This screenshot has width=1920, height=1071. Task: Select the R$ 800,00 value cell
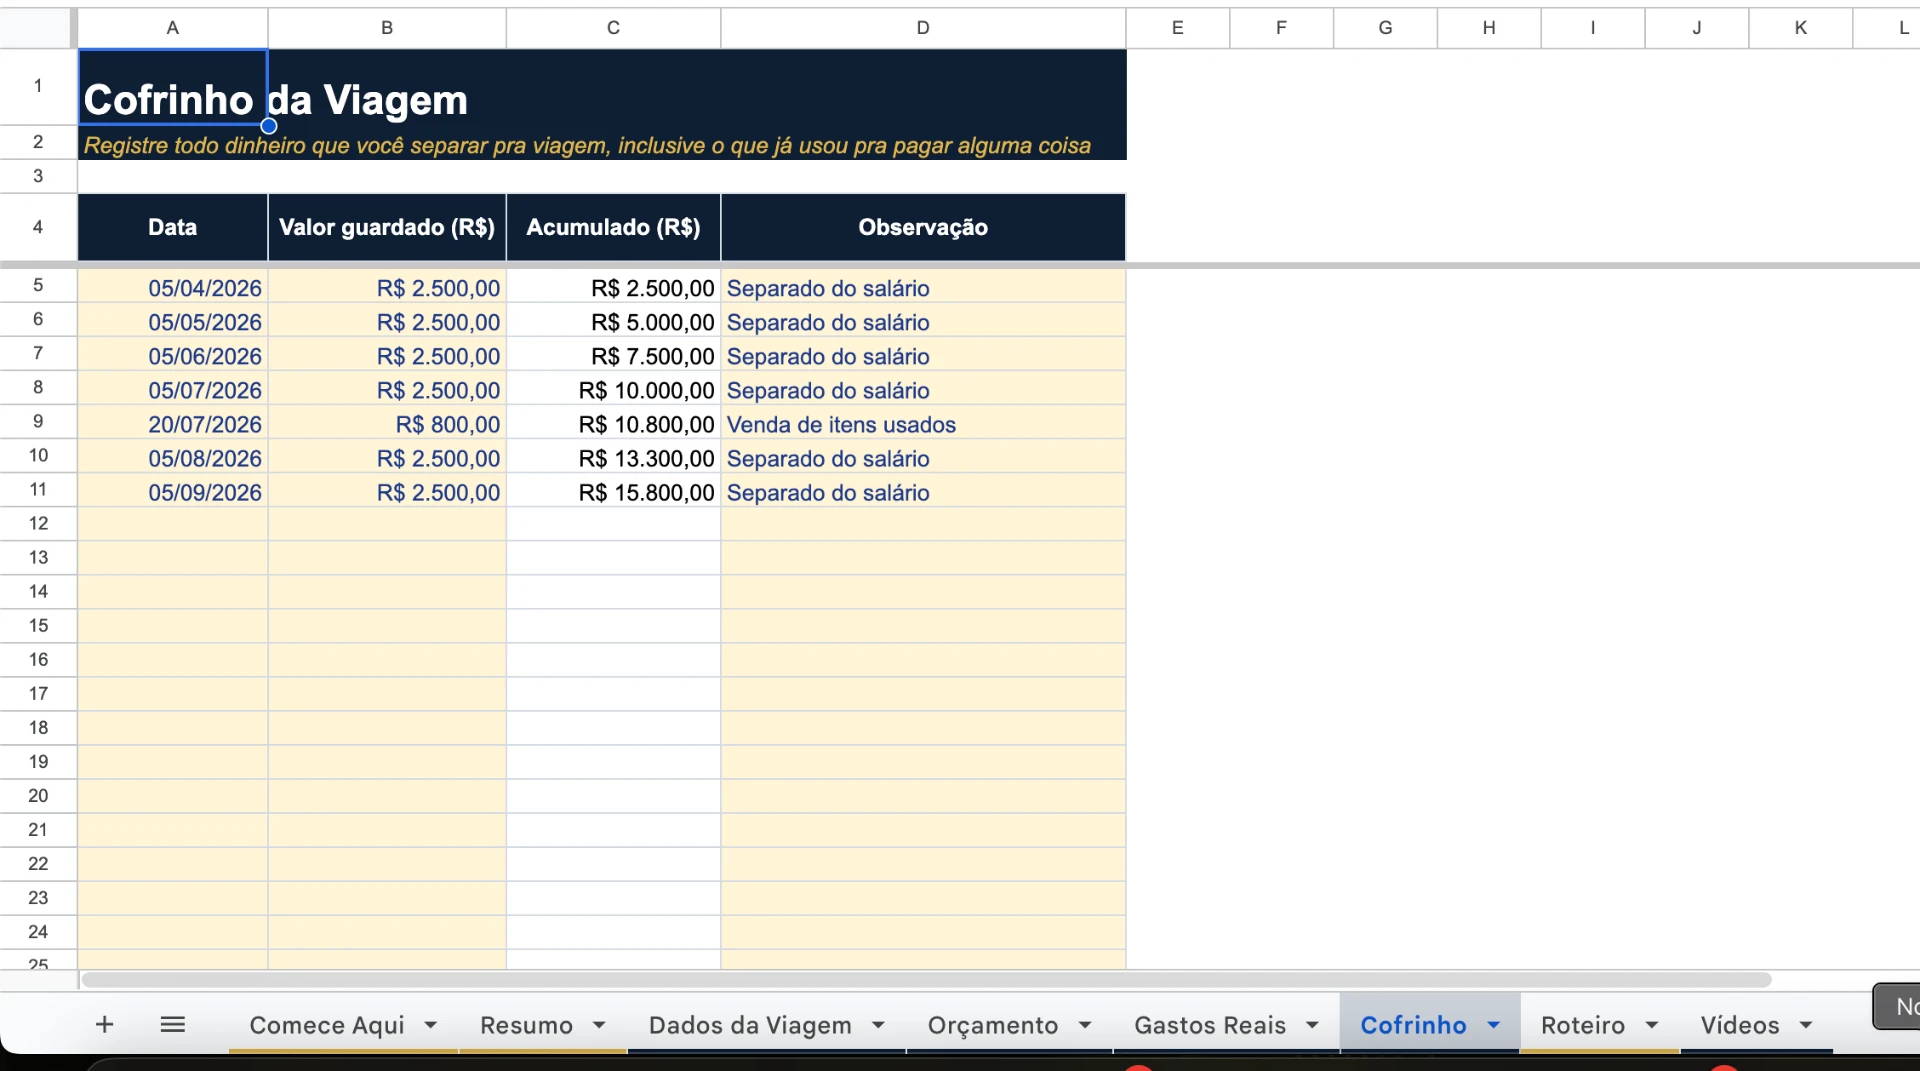[x=387, y=424]
